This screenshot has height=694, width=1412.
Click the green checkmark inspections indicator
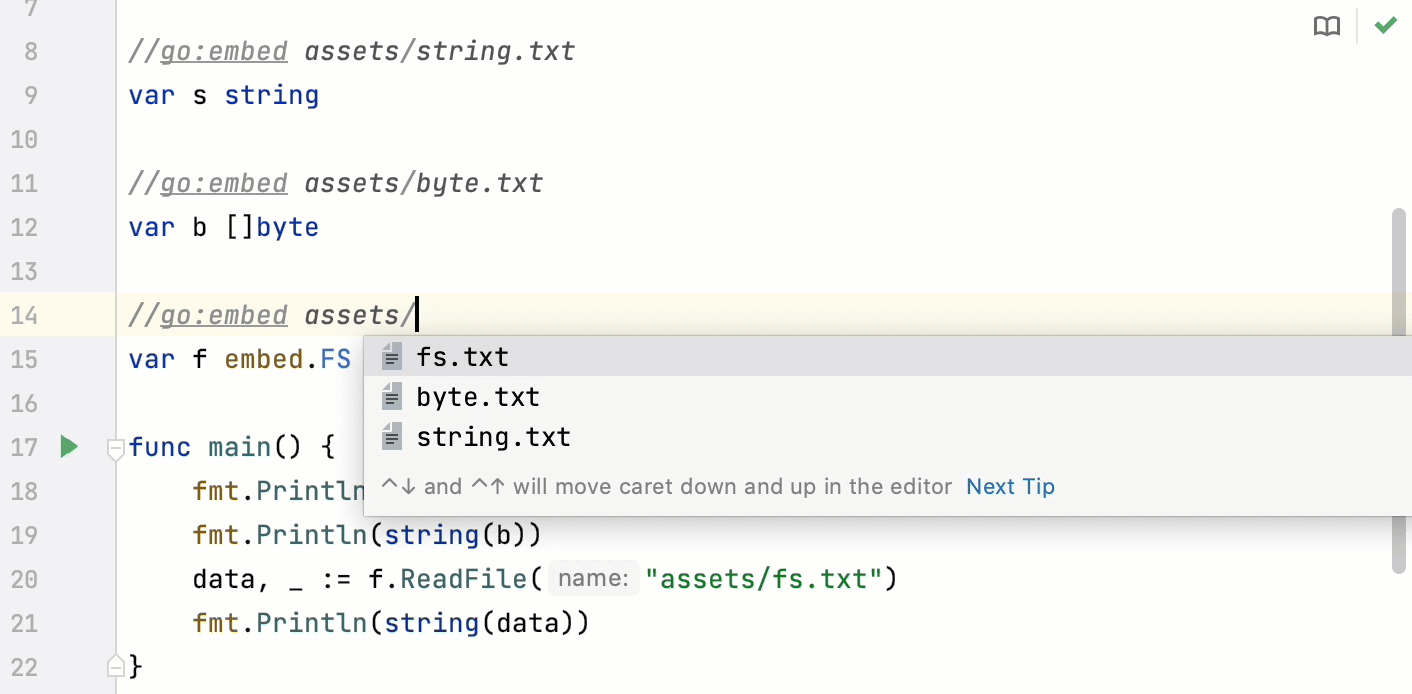pyautogui.click(x=1385, y=25)
